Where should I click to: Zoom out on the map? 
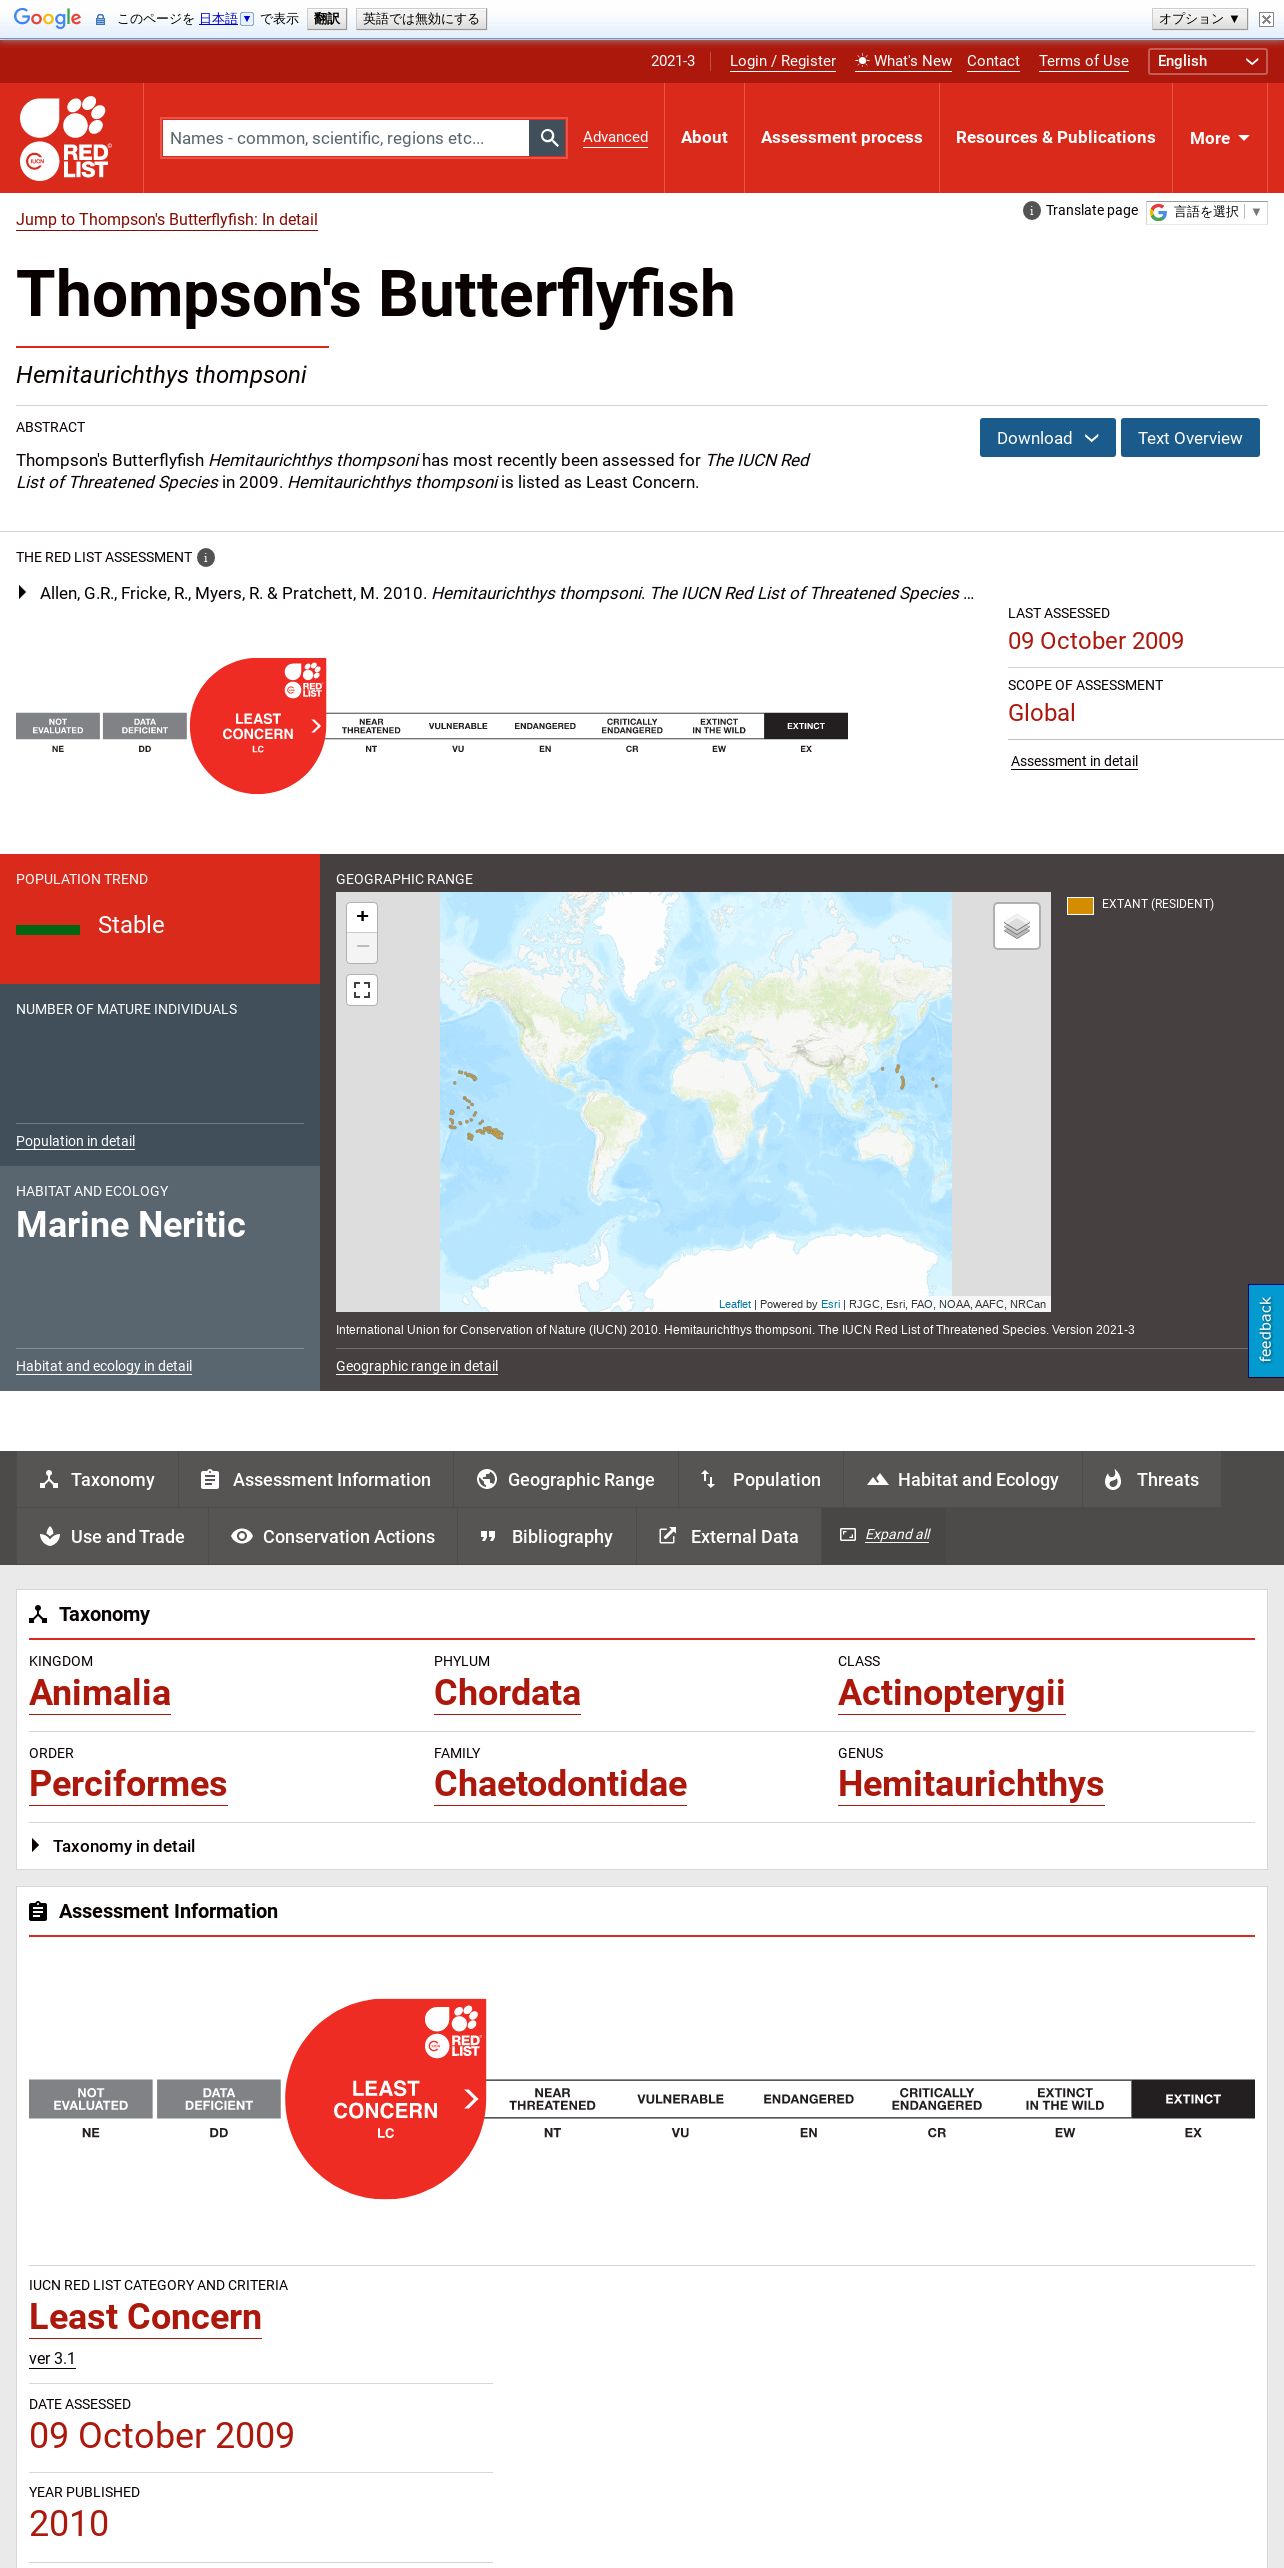(362, 947)
